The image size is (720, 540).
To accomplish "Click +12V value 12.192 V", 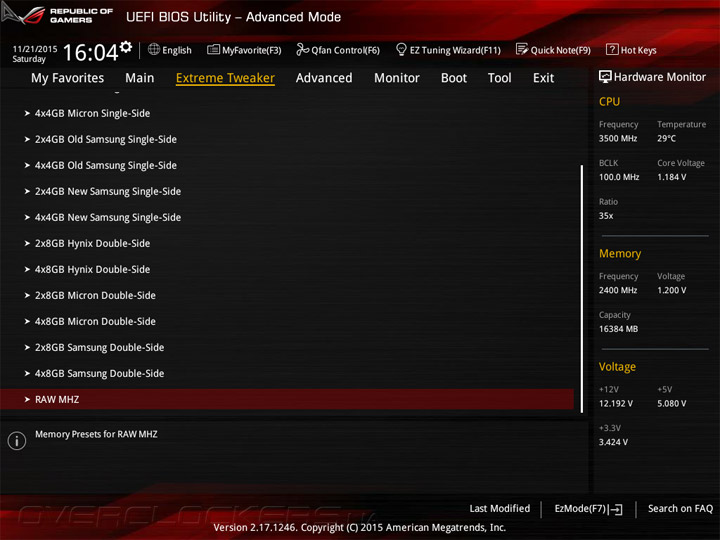I will point(615,404).
